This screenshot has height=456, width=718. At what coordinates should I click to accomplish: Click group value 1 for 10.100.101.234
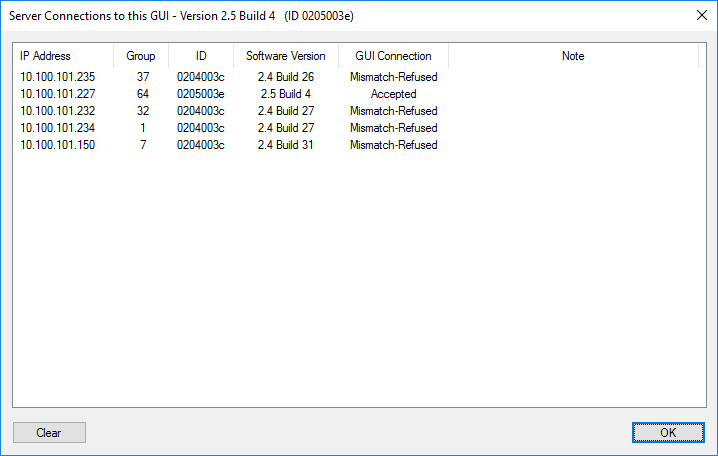point(143,128)
